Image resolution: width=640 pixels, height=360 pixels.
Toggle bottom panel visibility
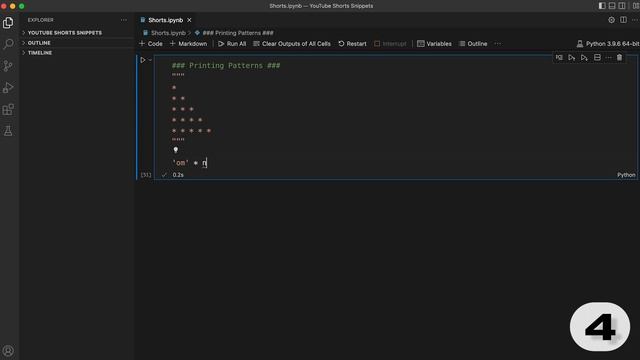click(x=612, y=6)
